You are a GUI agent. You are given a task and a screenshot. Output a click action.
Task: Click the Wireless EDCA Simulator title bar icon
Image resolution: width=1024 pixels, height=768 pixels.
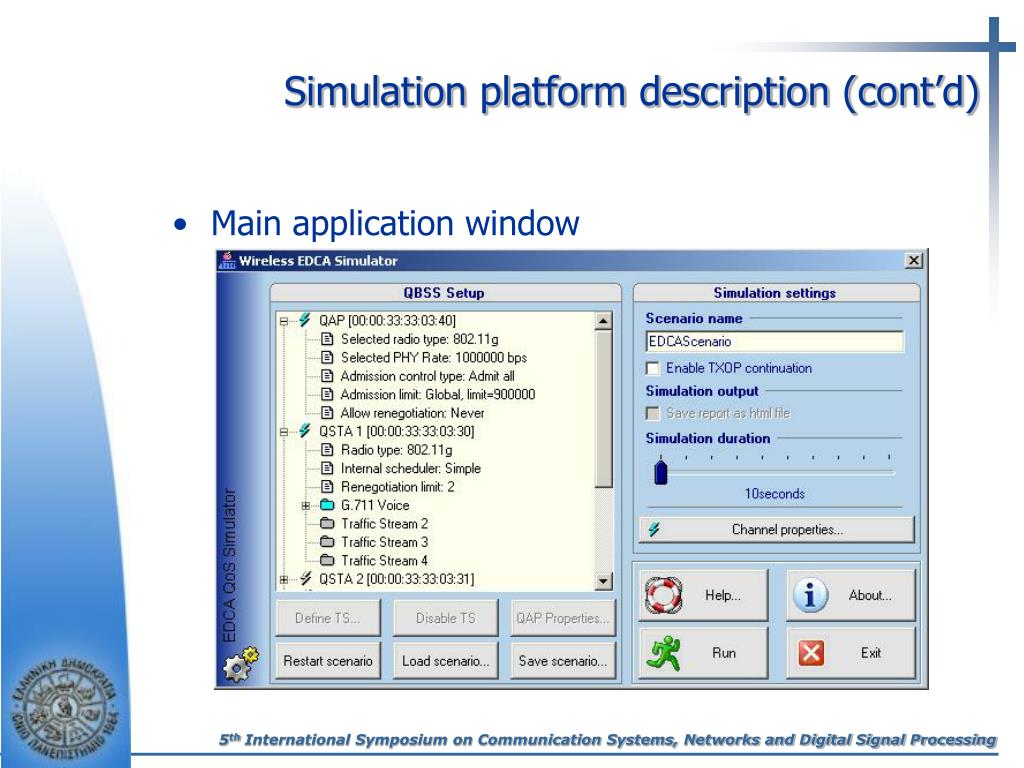click(x=227, y=261)
